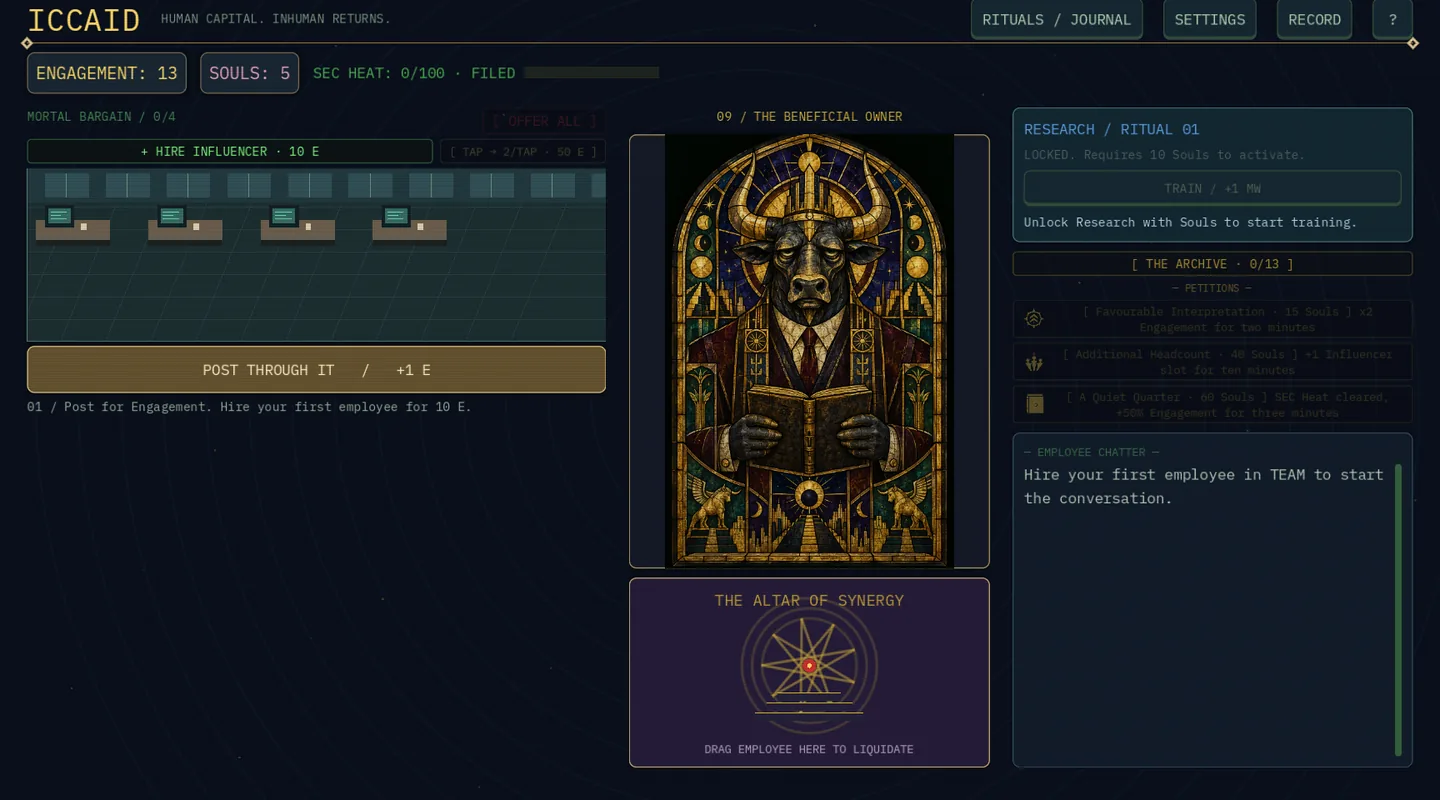
Task: Open The Archive 0/13 panel
Action: 1212,264
